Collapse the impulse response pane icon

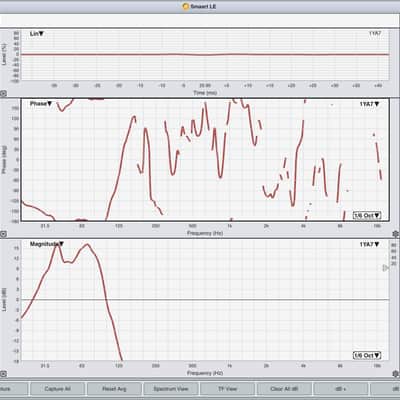3,94
